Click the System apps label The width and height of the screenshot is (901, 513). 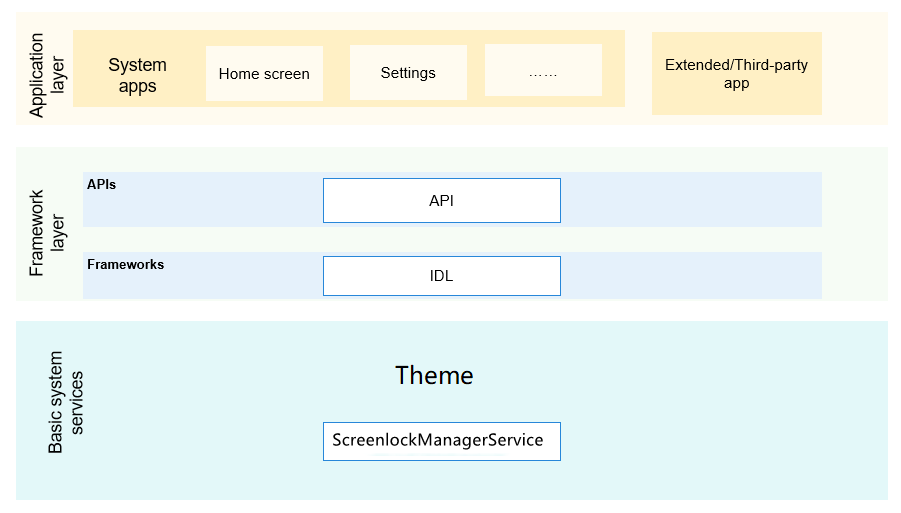coord(137,75)
